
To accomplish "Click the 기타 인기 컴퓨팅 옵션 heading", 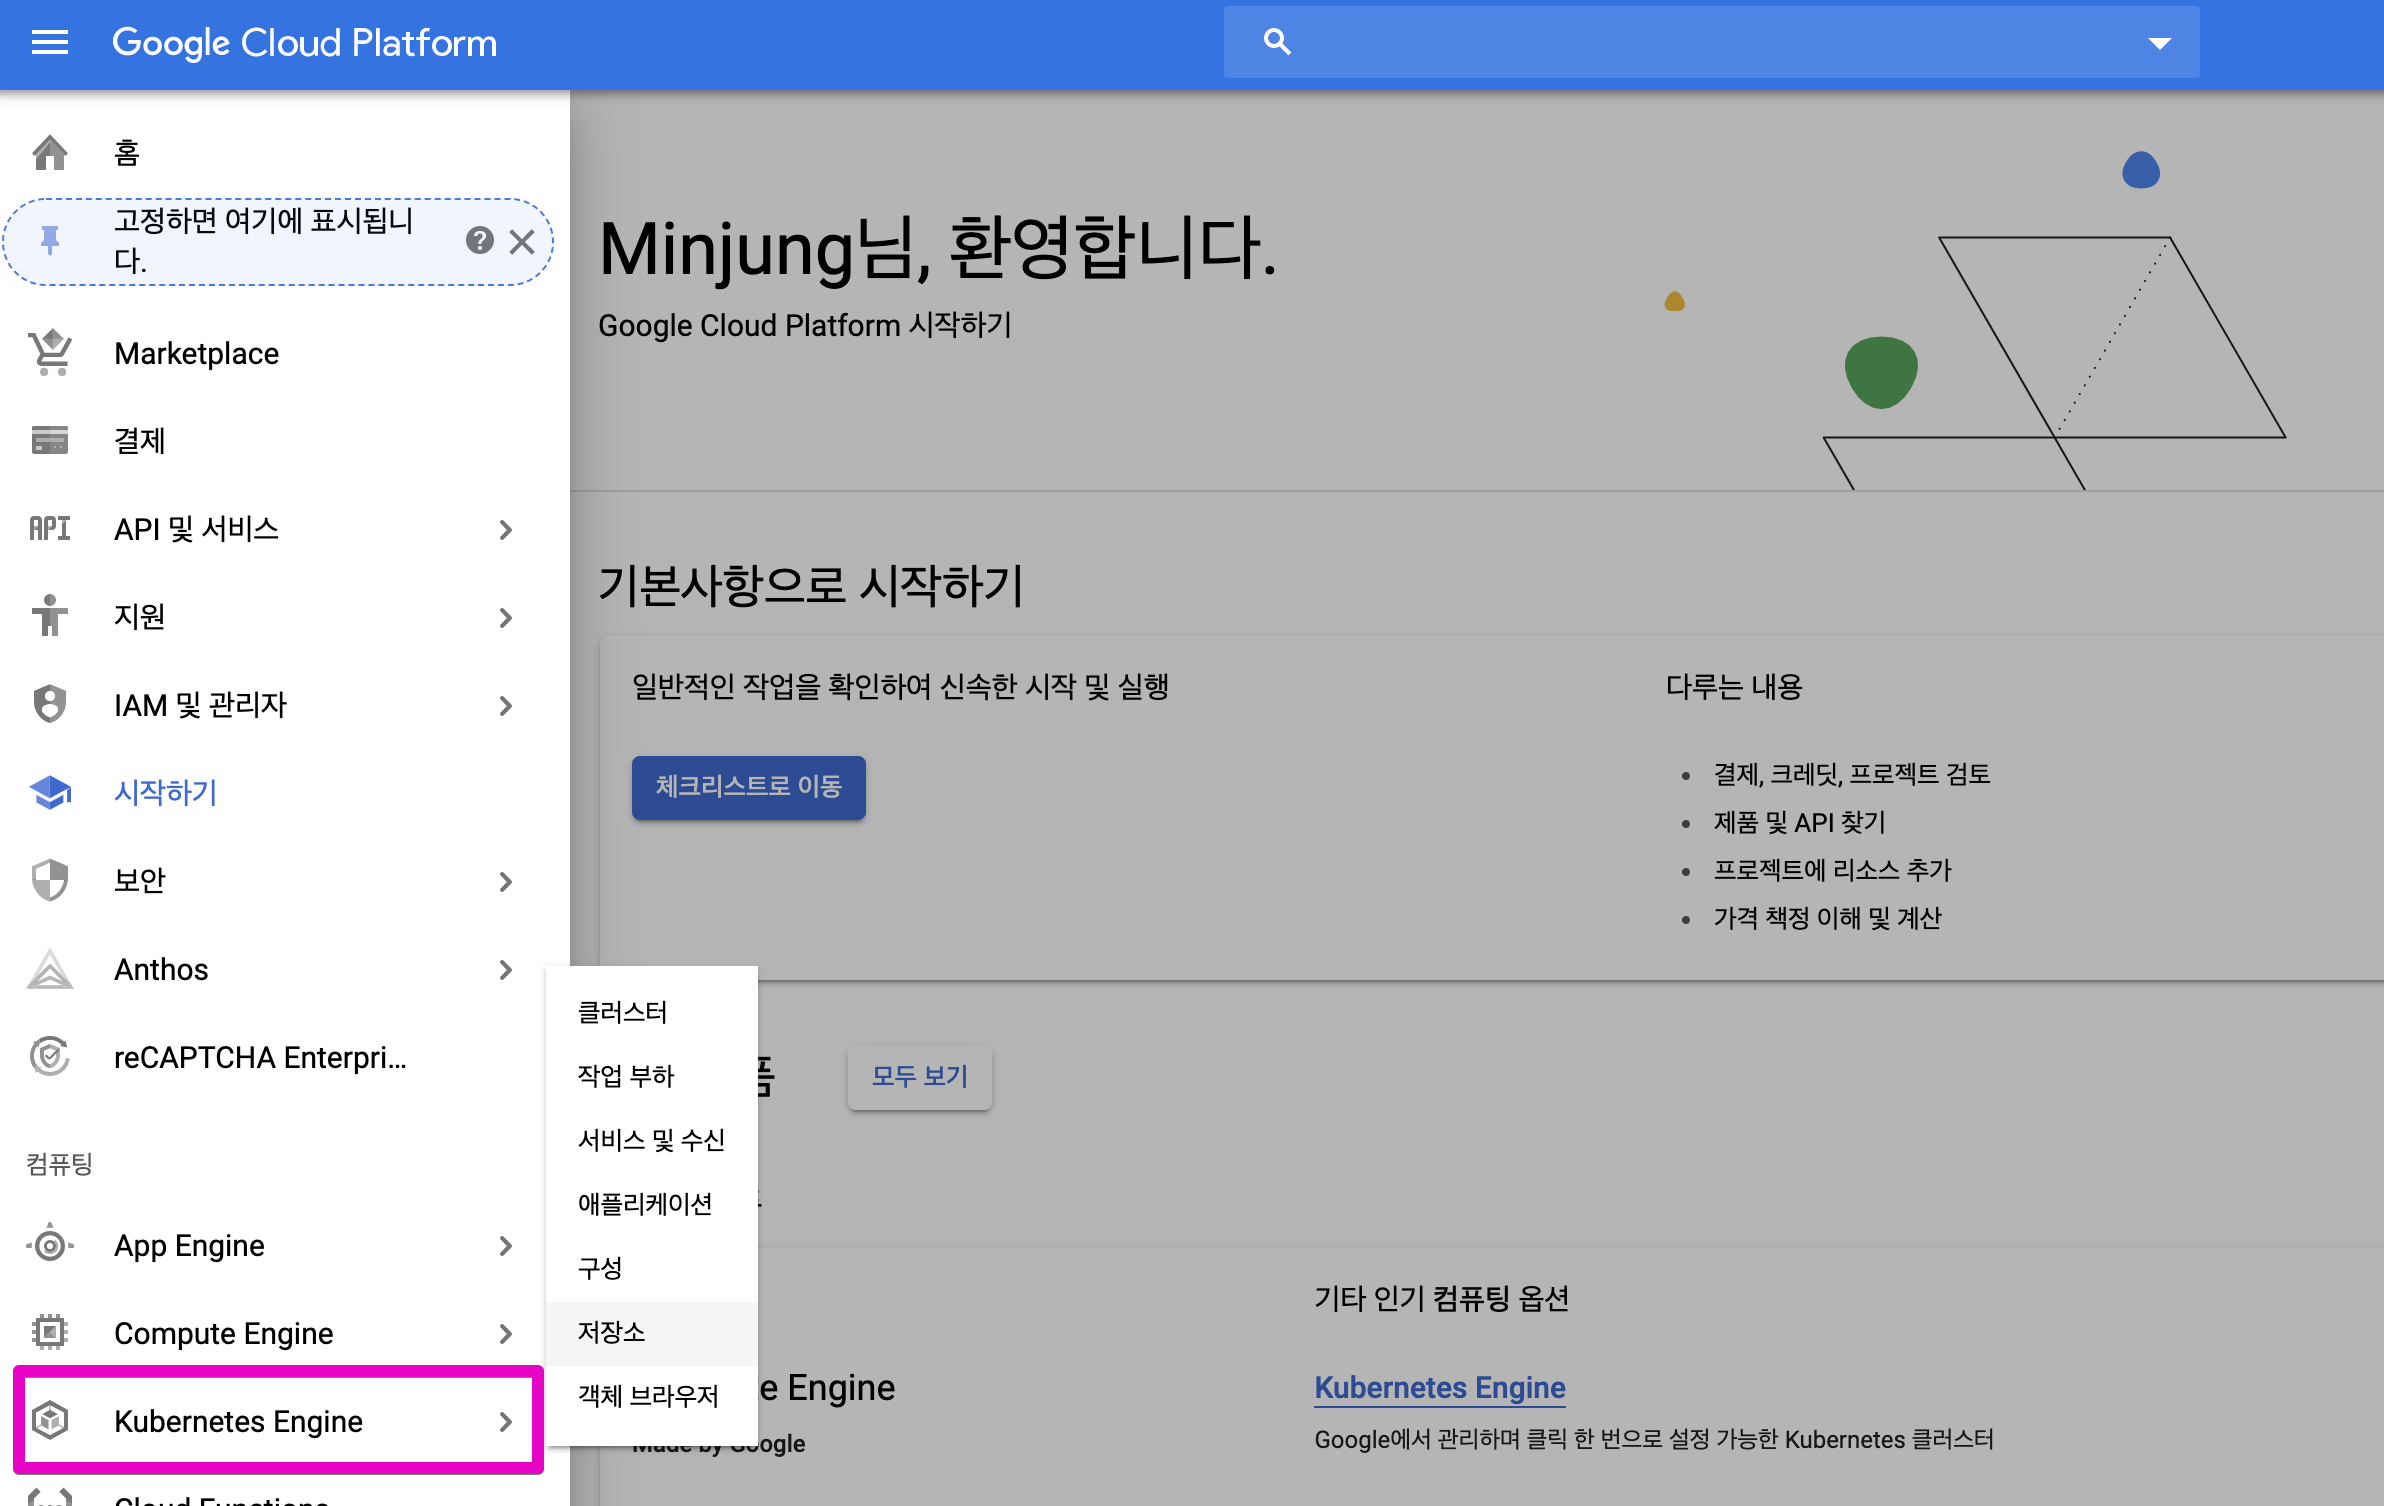I will tap(1441, 1298).
